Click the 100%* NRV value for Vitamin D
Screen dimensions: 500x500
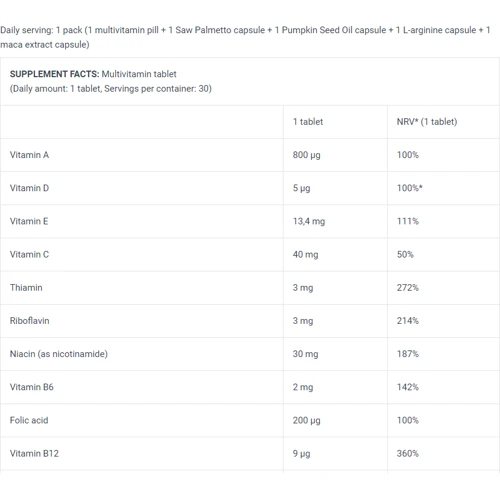(409, 188)
